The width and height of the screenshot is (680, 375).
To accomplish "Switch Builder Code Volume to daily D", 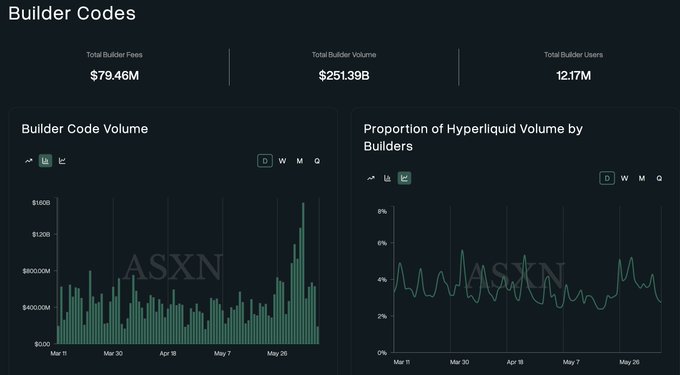I will (x=265, y=161).
